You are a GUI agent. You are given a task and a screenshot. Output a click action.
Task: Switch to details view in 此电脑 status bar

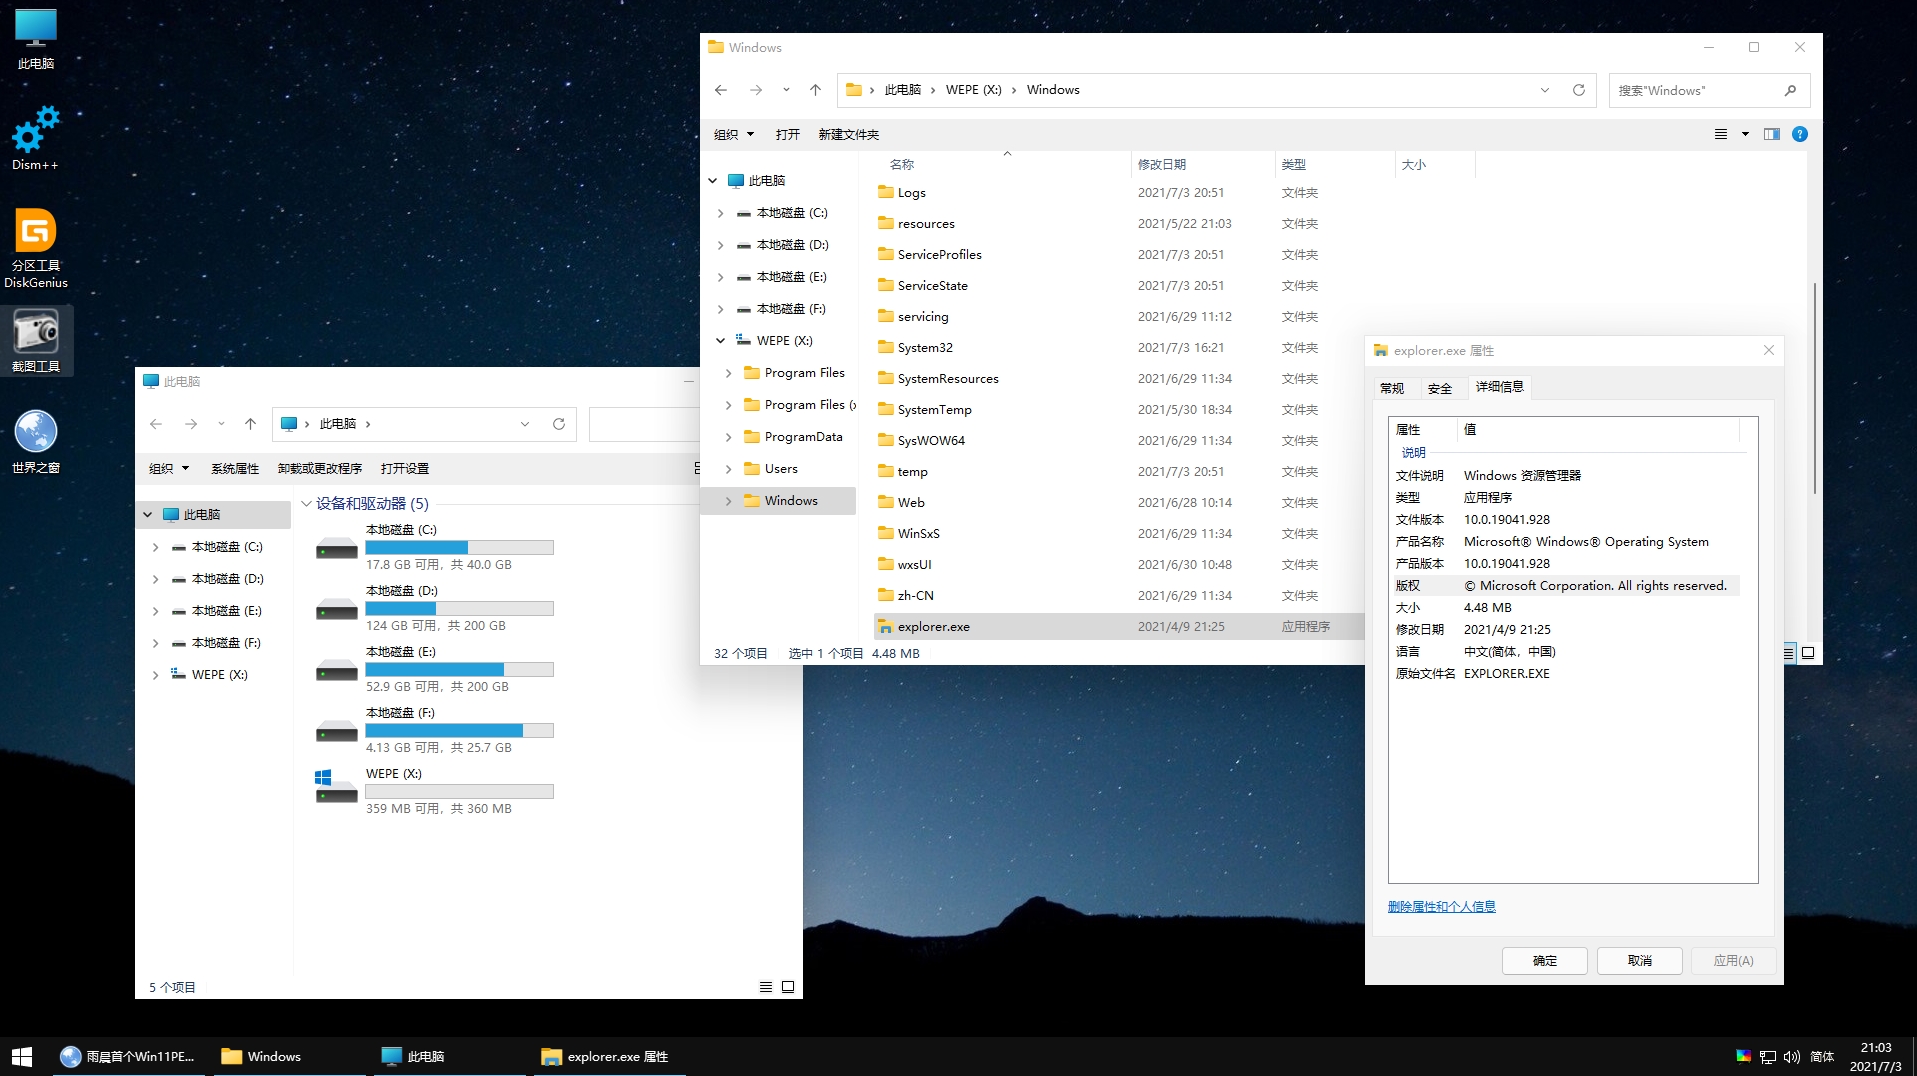tap(766, 987)
